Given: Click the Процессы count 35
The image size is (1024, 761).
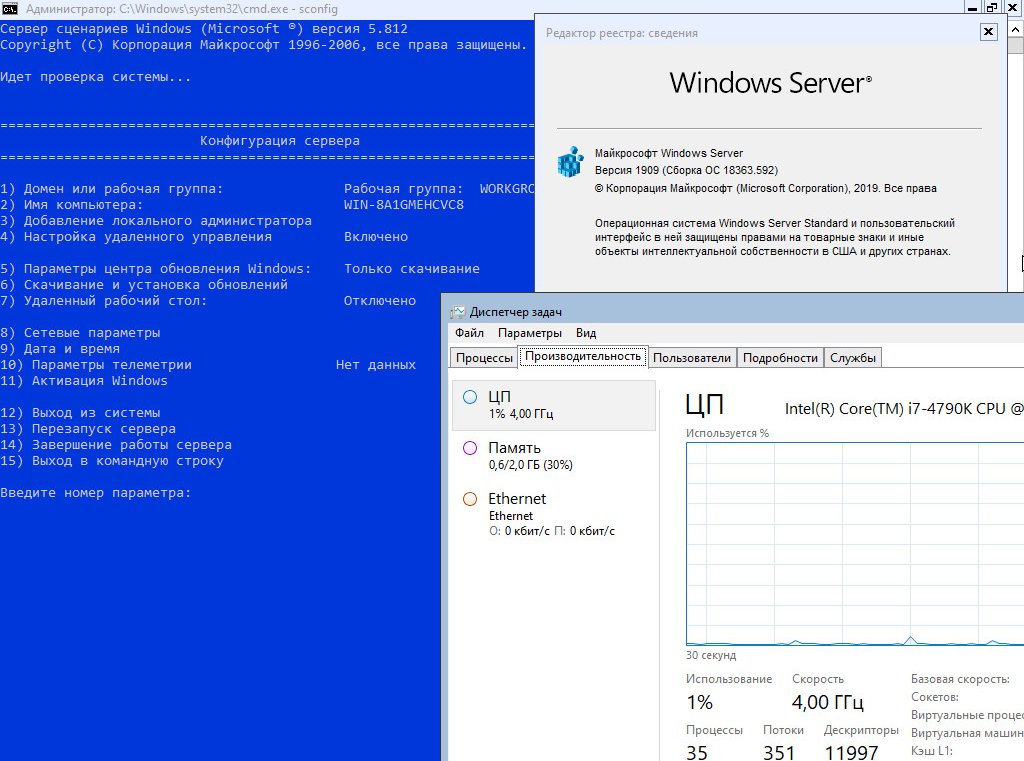Looking at the screenshot, I should (x=697, y=753).
